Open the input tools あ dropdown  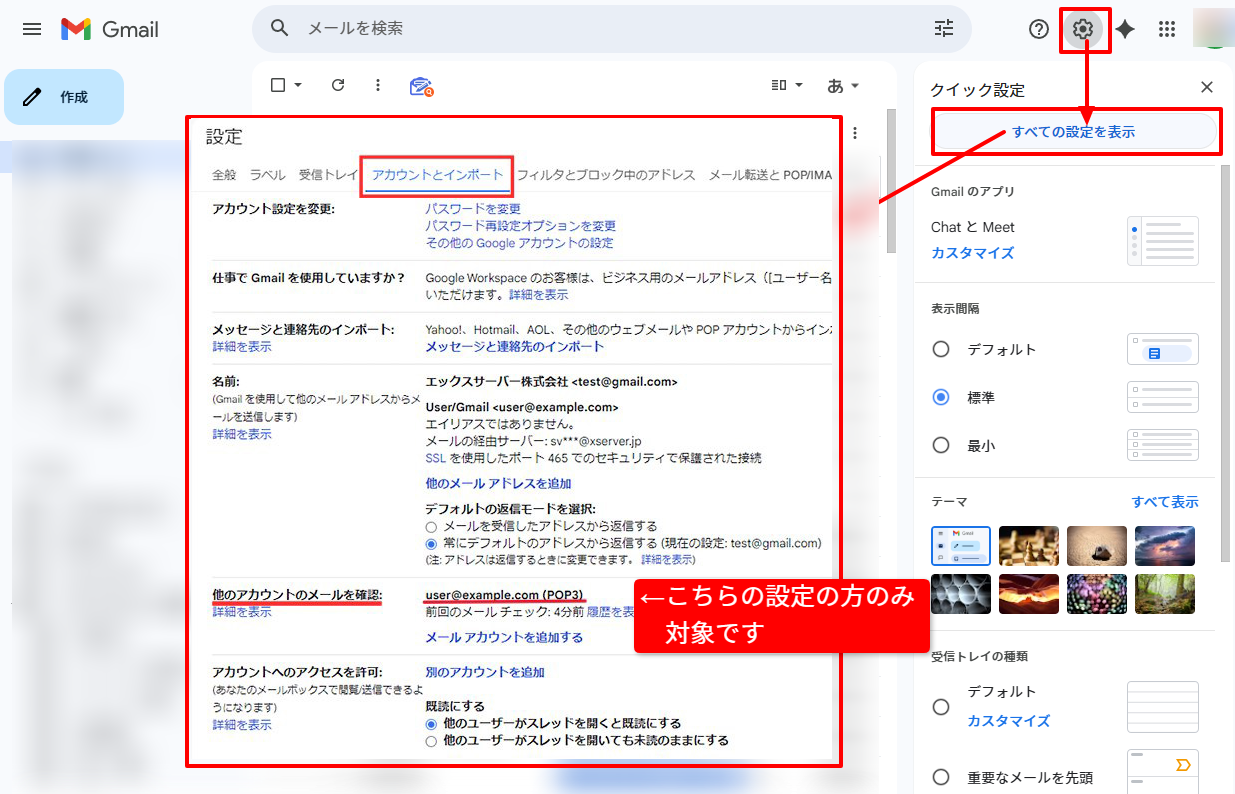(843, 85)
